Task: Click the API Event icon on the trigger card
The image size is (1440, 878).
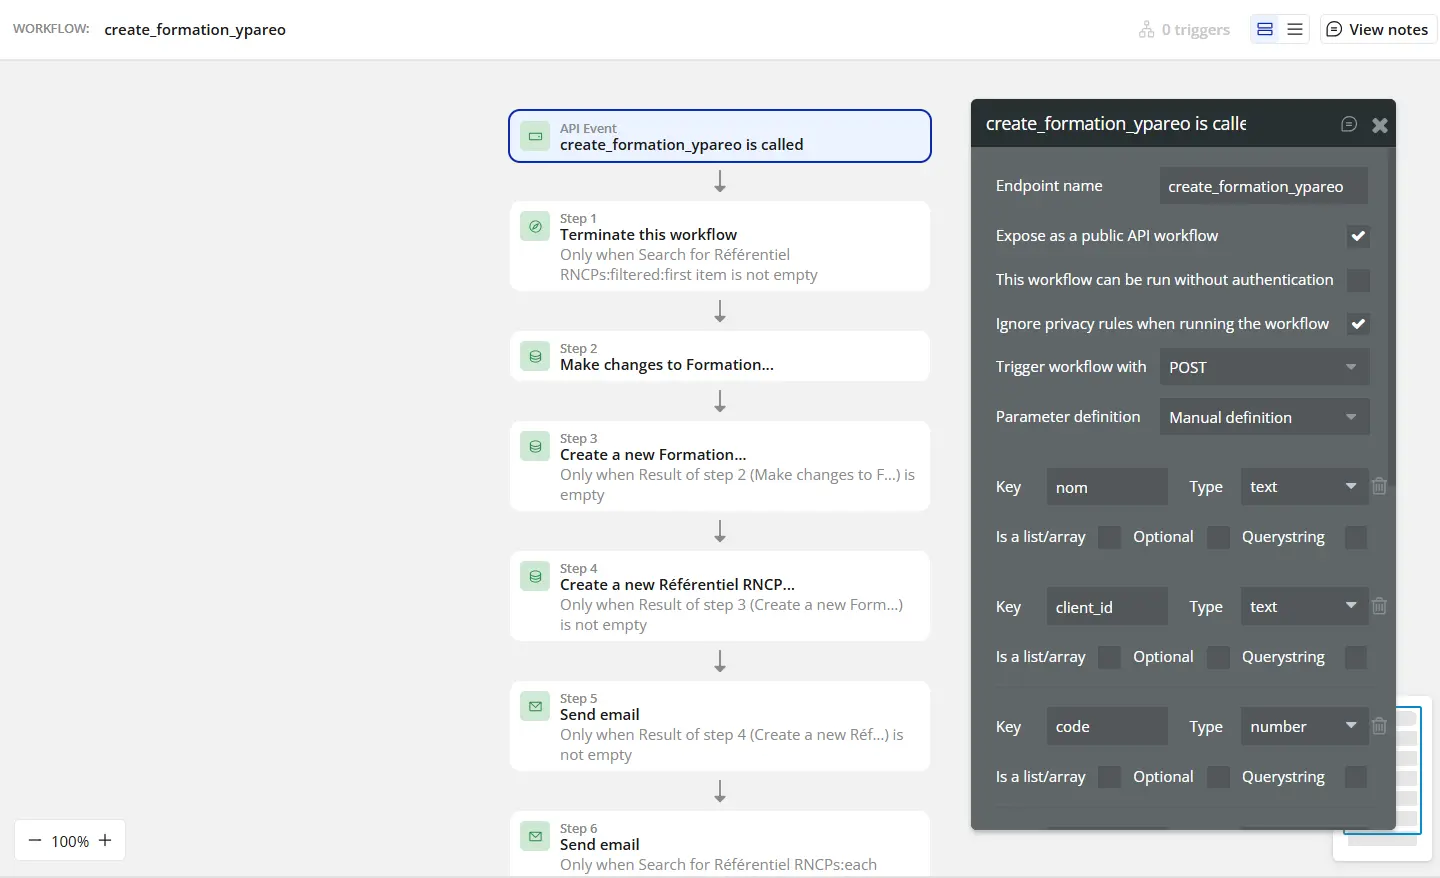Action: [x=535, y=136]
